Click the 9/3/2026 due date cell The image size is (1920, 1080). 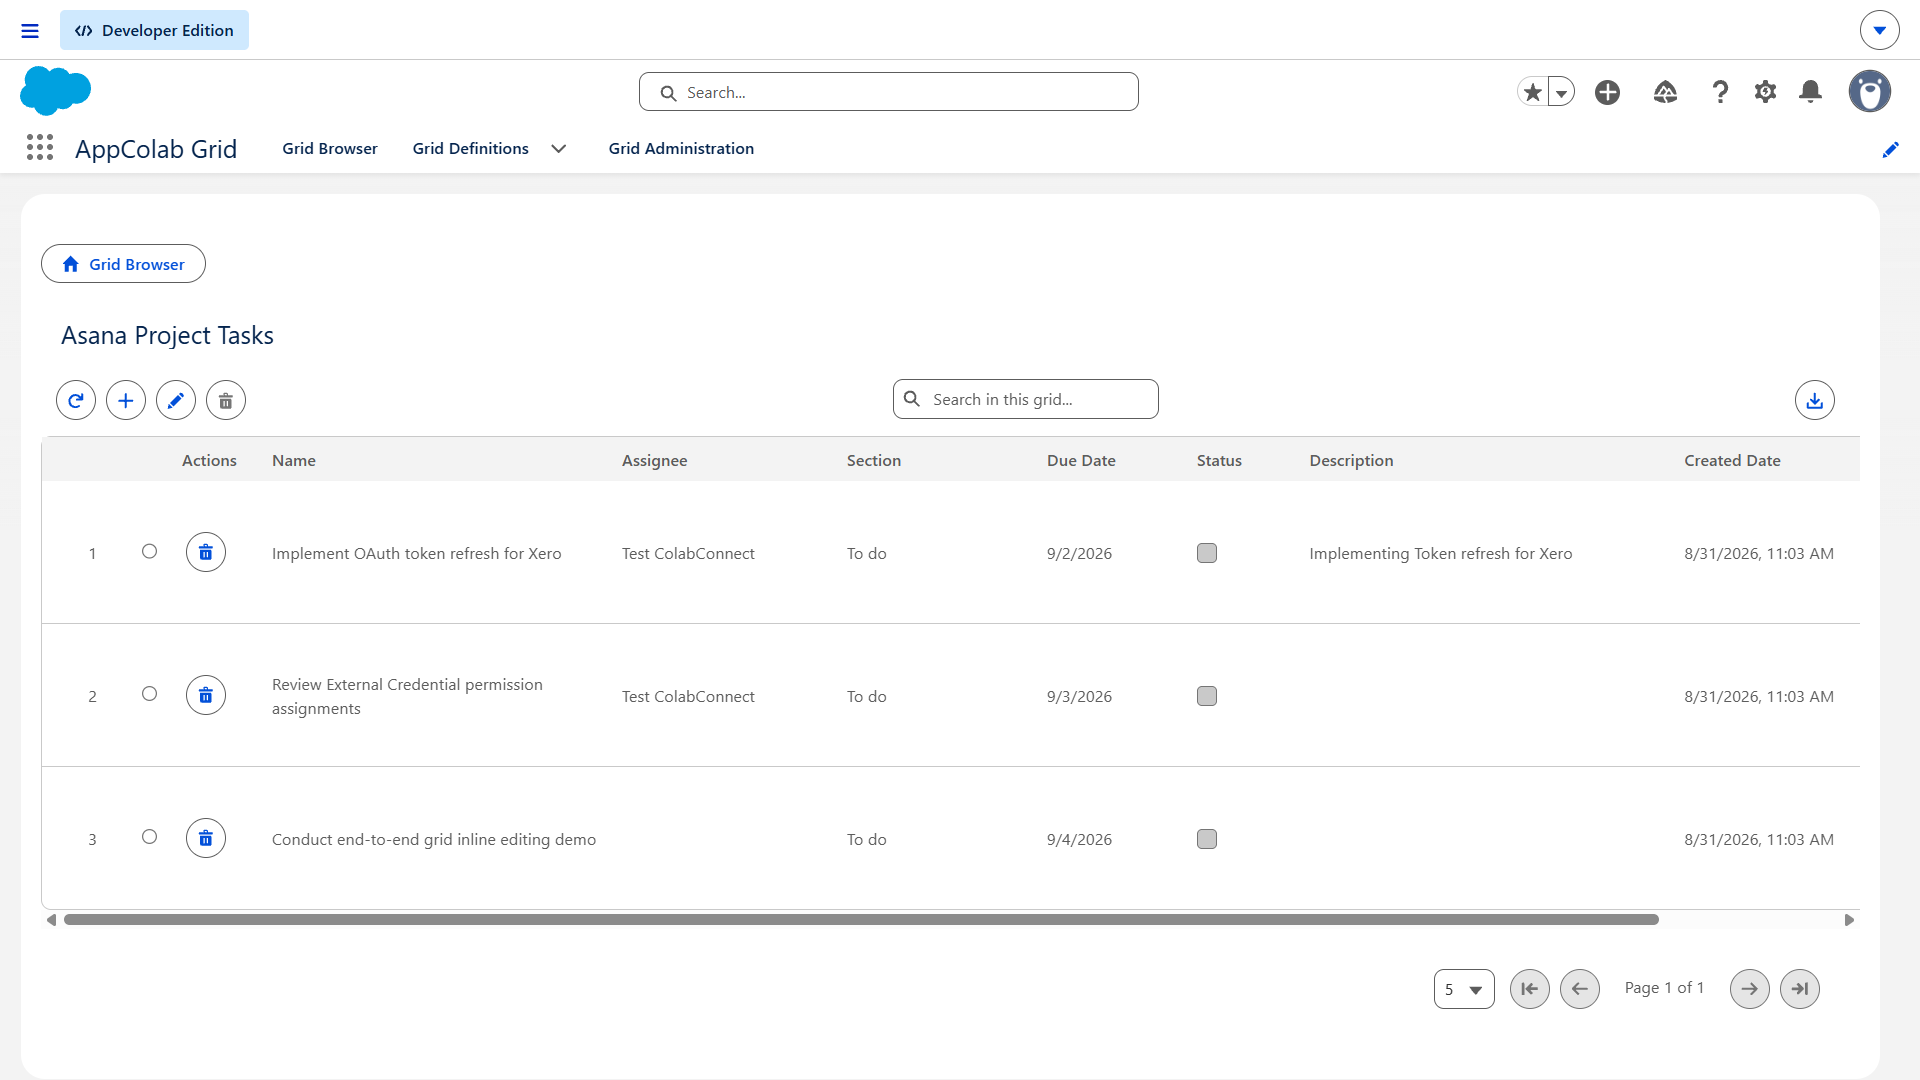(1079, 696)
